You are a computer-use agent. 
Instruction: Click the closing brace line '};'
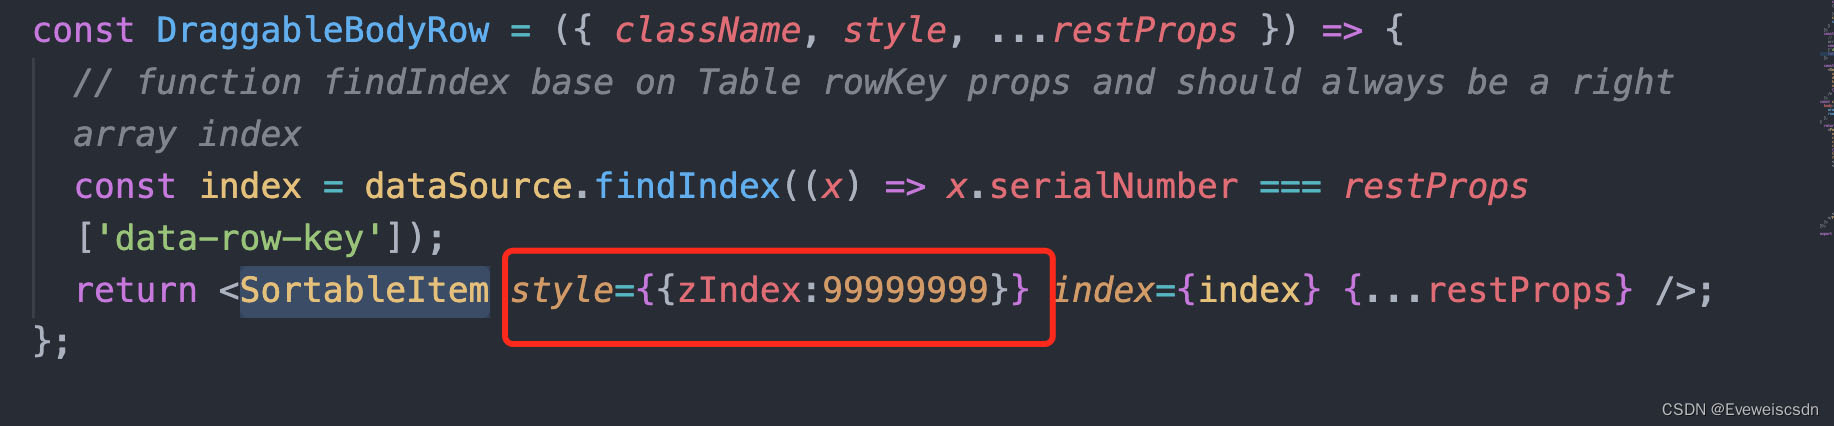tap(51, 343)
